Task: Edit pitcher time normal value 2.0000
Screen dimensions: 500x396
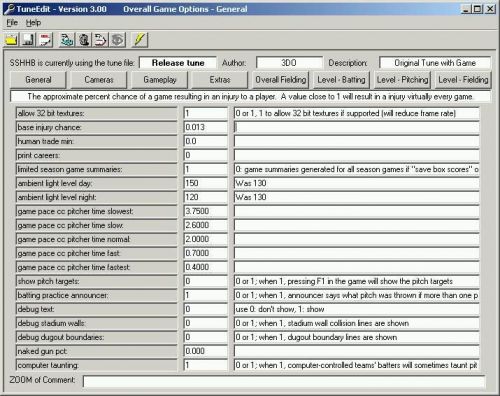Action: pos(205,239)
